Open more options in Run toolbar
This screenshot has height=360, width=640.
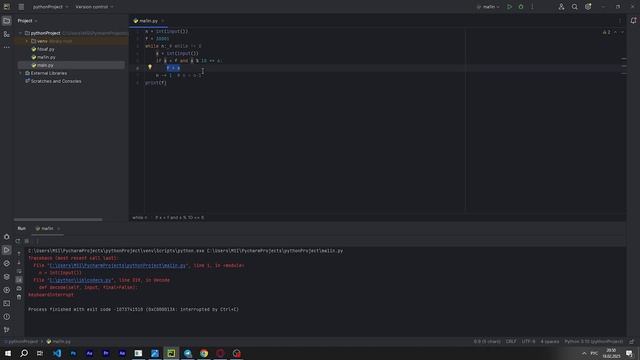(x=37, y=241)
